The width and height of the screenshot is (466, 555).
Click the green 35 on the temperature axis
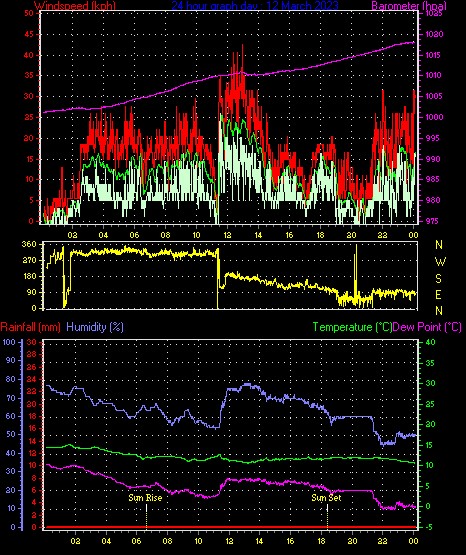[x=430, y=363]
